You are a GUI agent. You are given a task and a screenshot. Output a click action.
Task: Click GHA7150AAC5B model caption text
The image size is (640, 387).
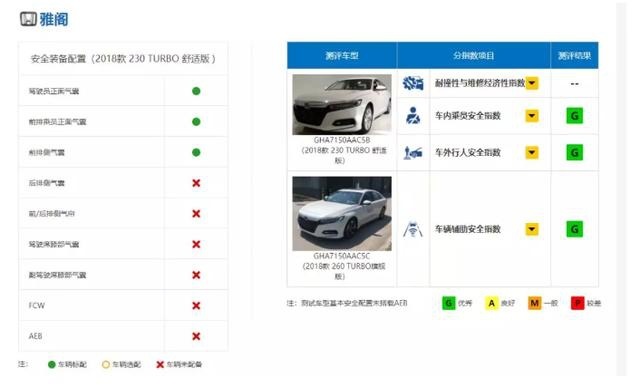(342, 140)
